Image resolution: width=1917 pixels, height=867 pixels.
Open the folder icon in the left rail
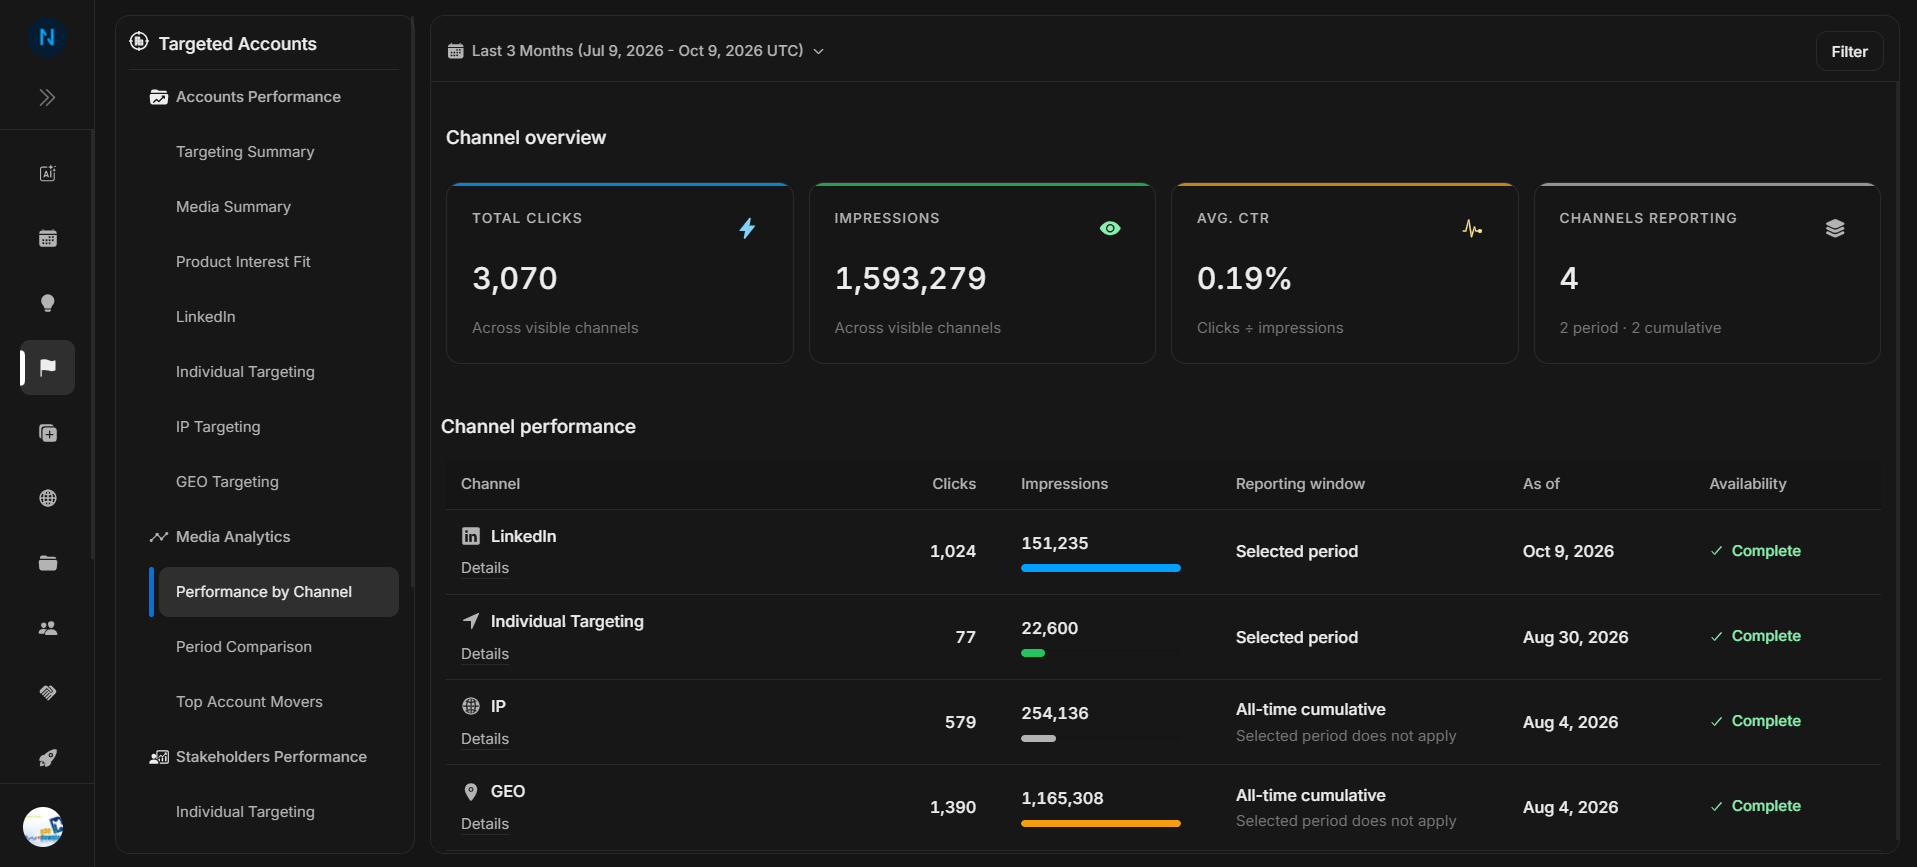pyautogui.click(x=47, y=563)
